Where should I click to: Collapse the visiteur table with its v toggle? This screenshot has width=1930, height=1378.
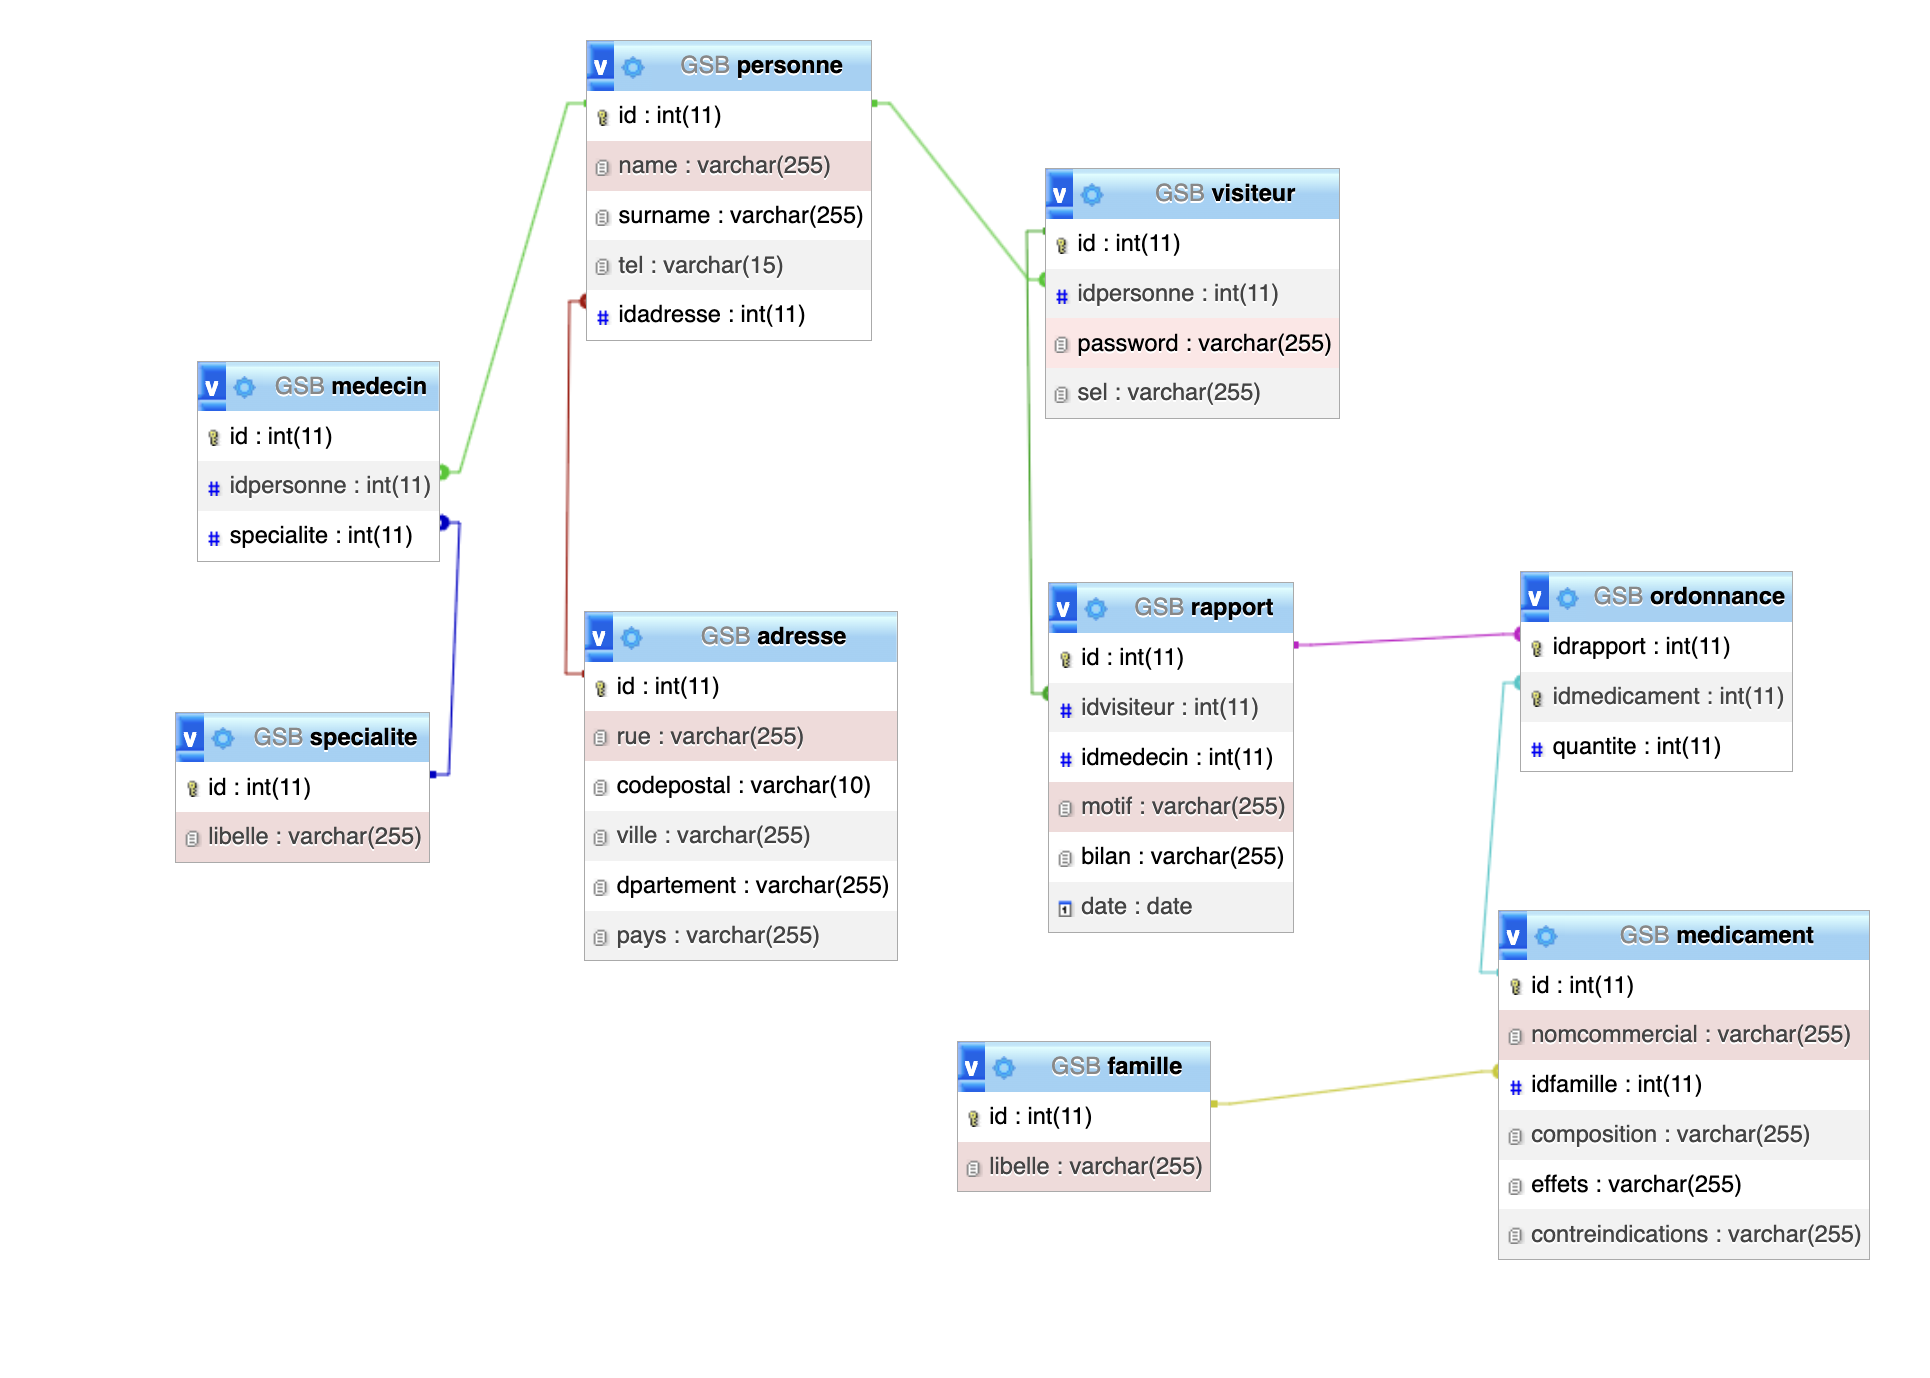(x=1059, y=194)
